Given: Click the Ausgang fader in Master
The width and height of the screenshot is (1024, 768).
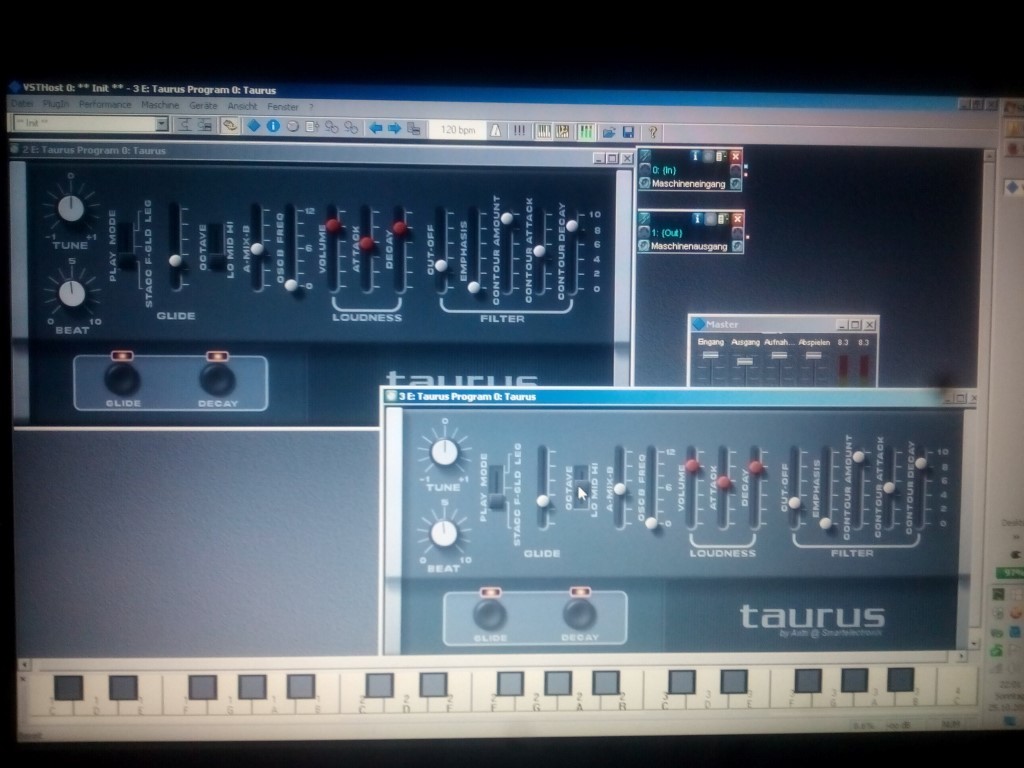Looking at the screenshot, I should [x=744, y=361].
